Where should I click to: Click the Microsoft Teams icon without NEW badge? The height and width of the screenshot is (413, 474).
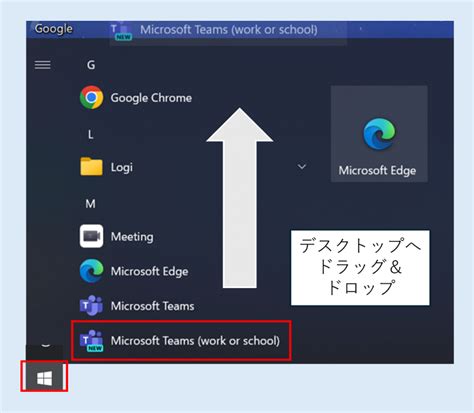[91, 305]
